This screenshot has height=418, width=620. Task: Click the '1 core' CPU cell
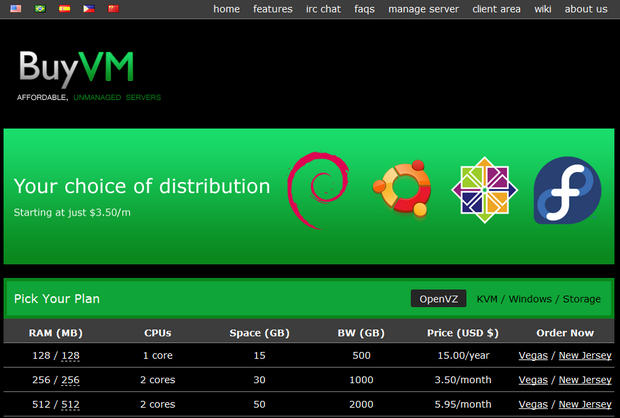point(158,356)
